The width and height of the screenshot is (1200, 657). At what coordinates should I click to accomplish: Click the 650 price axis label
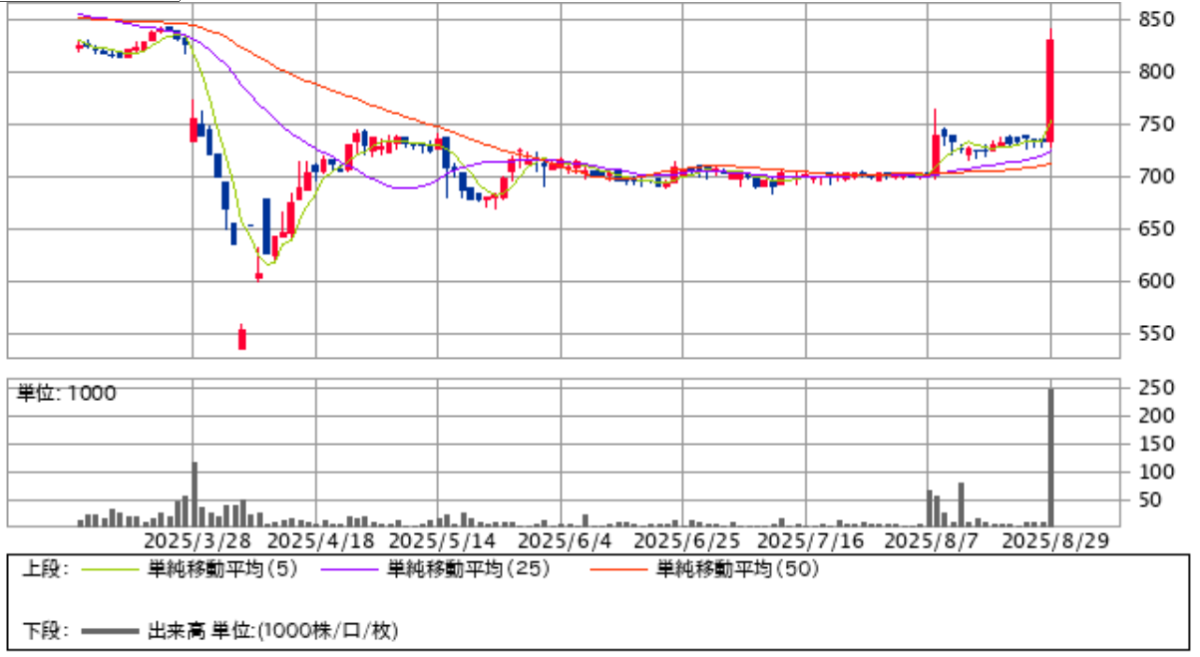[x=1154, y=229]
